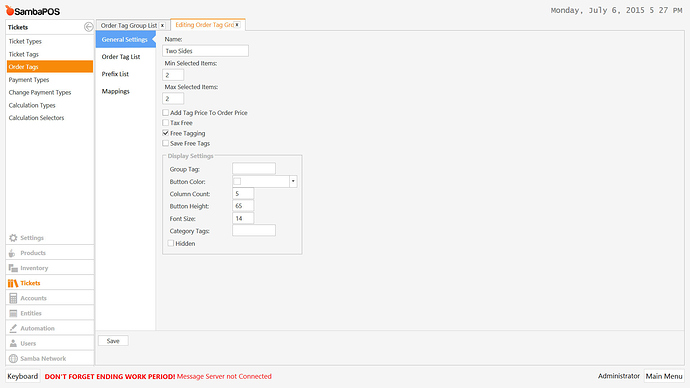The image size is (690, 388).
Task: Open the Automation pencil icon
Action: coord(13,328)
